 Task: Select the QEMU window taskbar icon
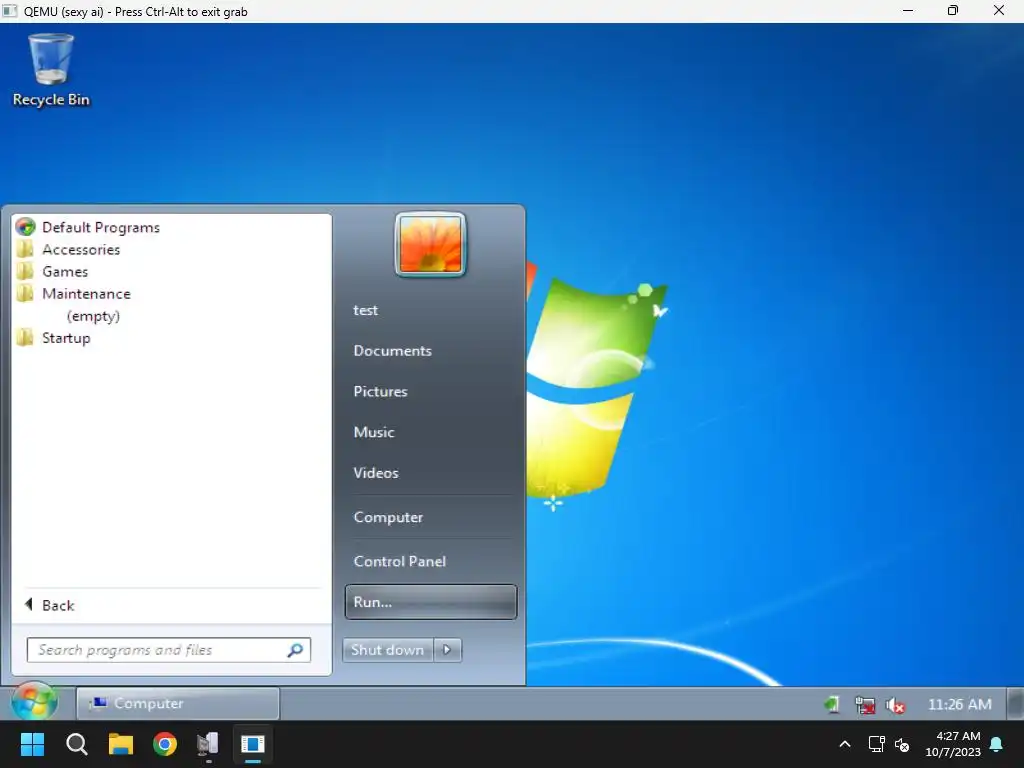click(253, 744)
